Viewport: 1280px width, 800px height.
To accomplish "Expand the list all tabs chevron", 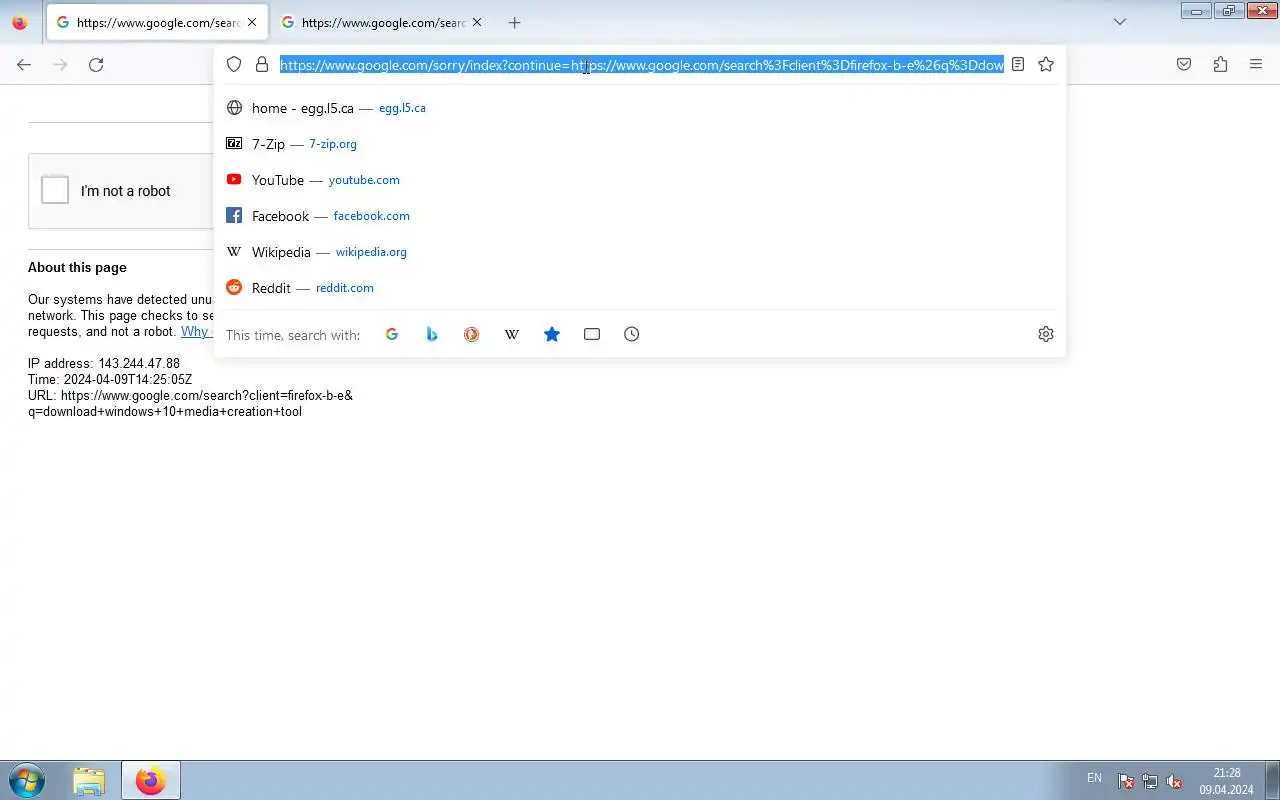I will (1120, 22).
